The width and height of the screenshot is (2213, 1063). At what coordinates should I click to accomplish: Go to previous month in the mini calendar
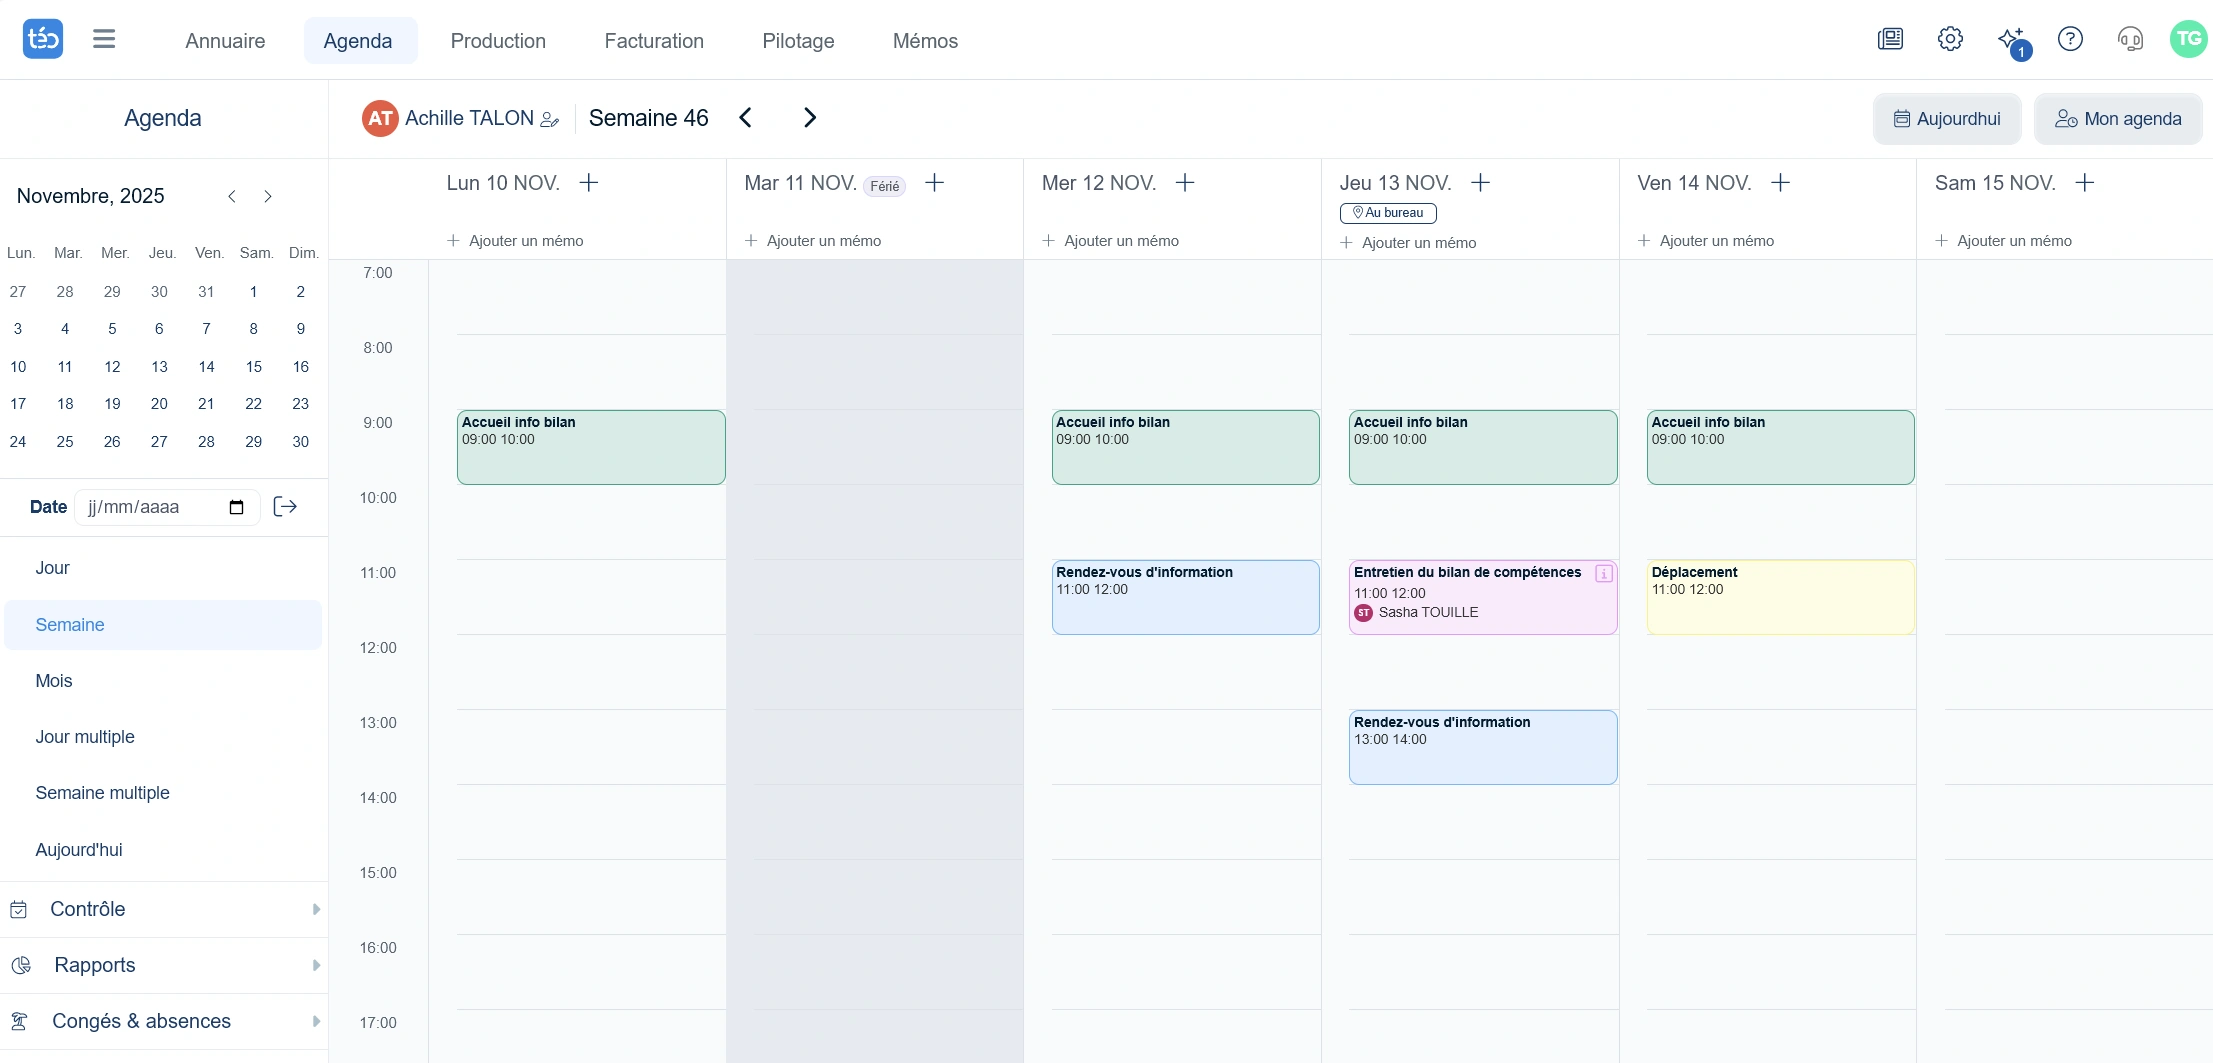232,196
